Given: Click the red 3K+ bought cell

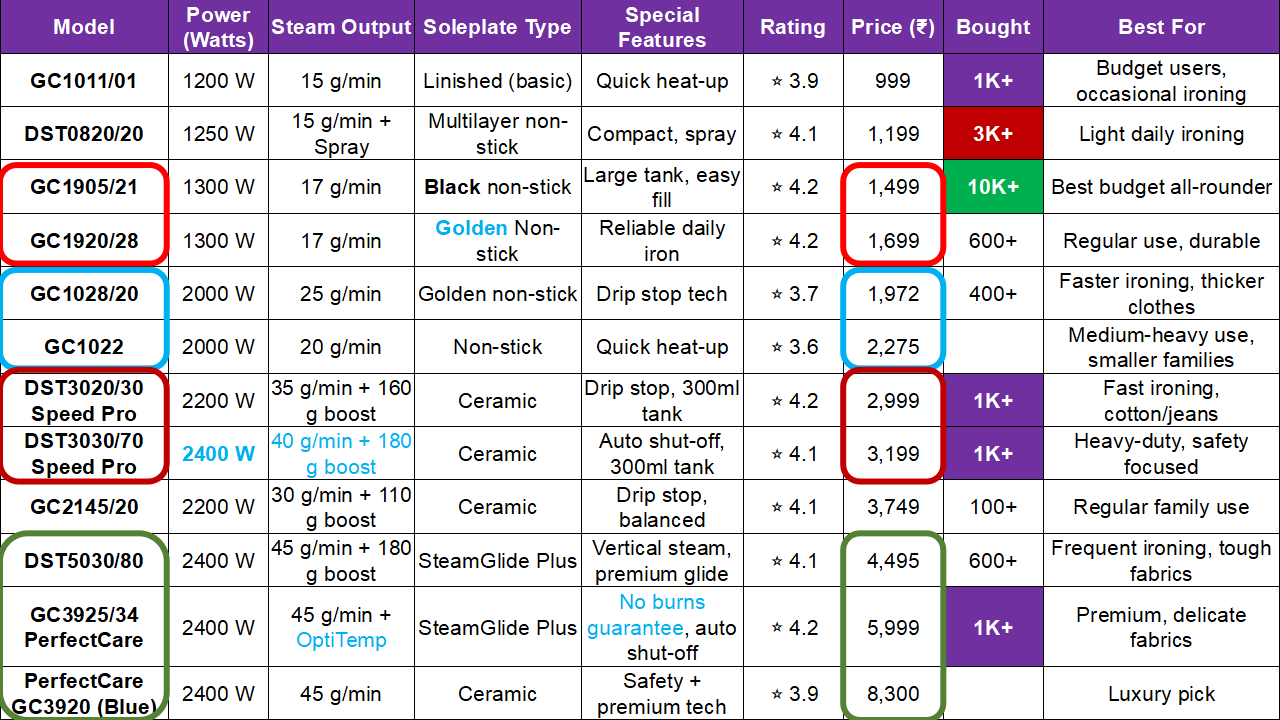Looking at the screenshot, I should pyautogui.click(x=993, y=134).
